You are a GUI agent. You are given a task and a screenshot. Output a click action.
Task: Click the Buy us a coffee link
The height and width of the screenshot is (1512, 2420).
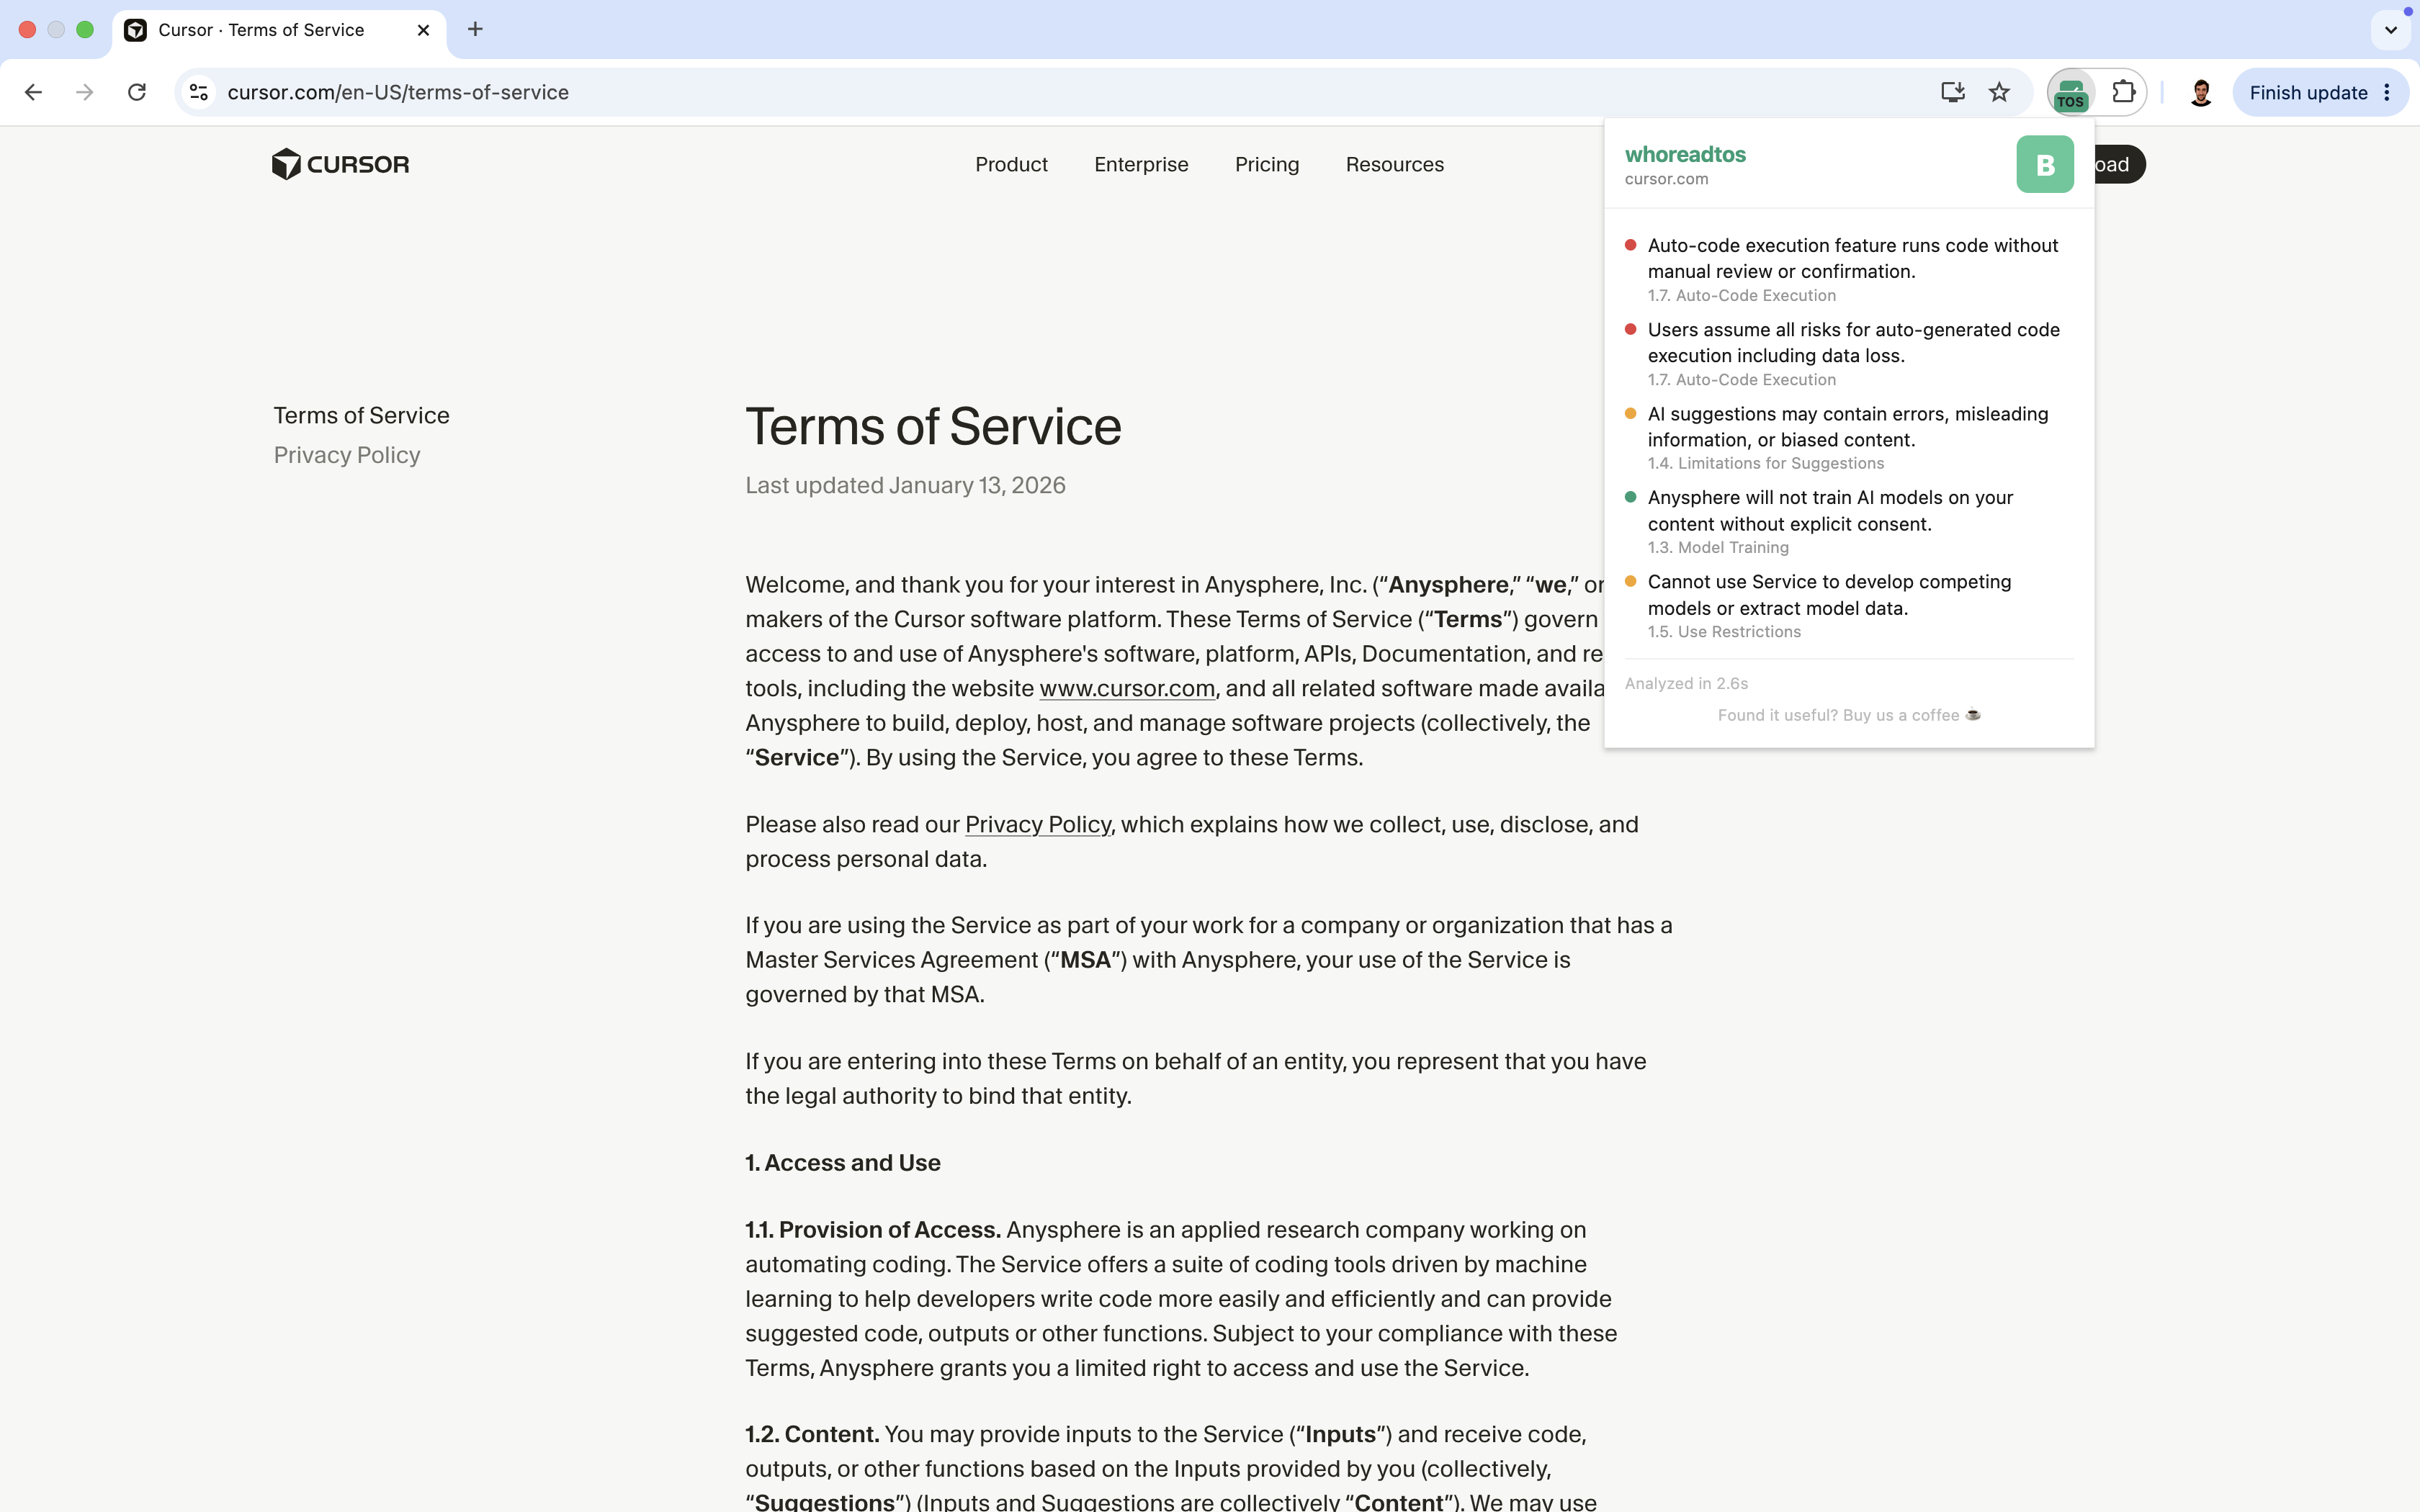(1849, 715)
